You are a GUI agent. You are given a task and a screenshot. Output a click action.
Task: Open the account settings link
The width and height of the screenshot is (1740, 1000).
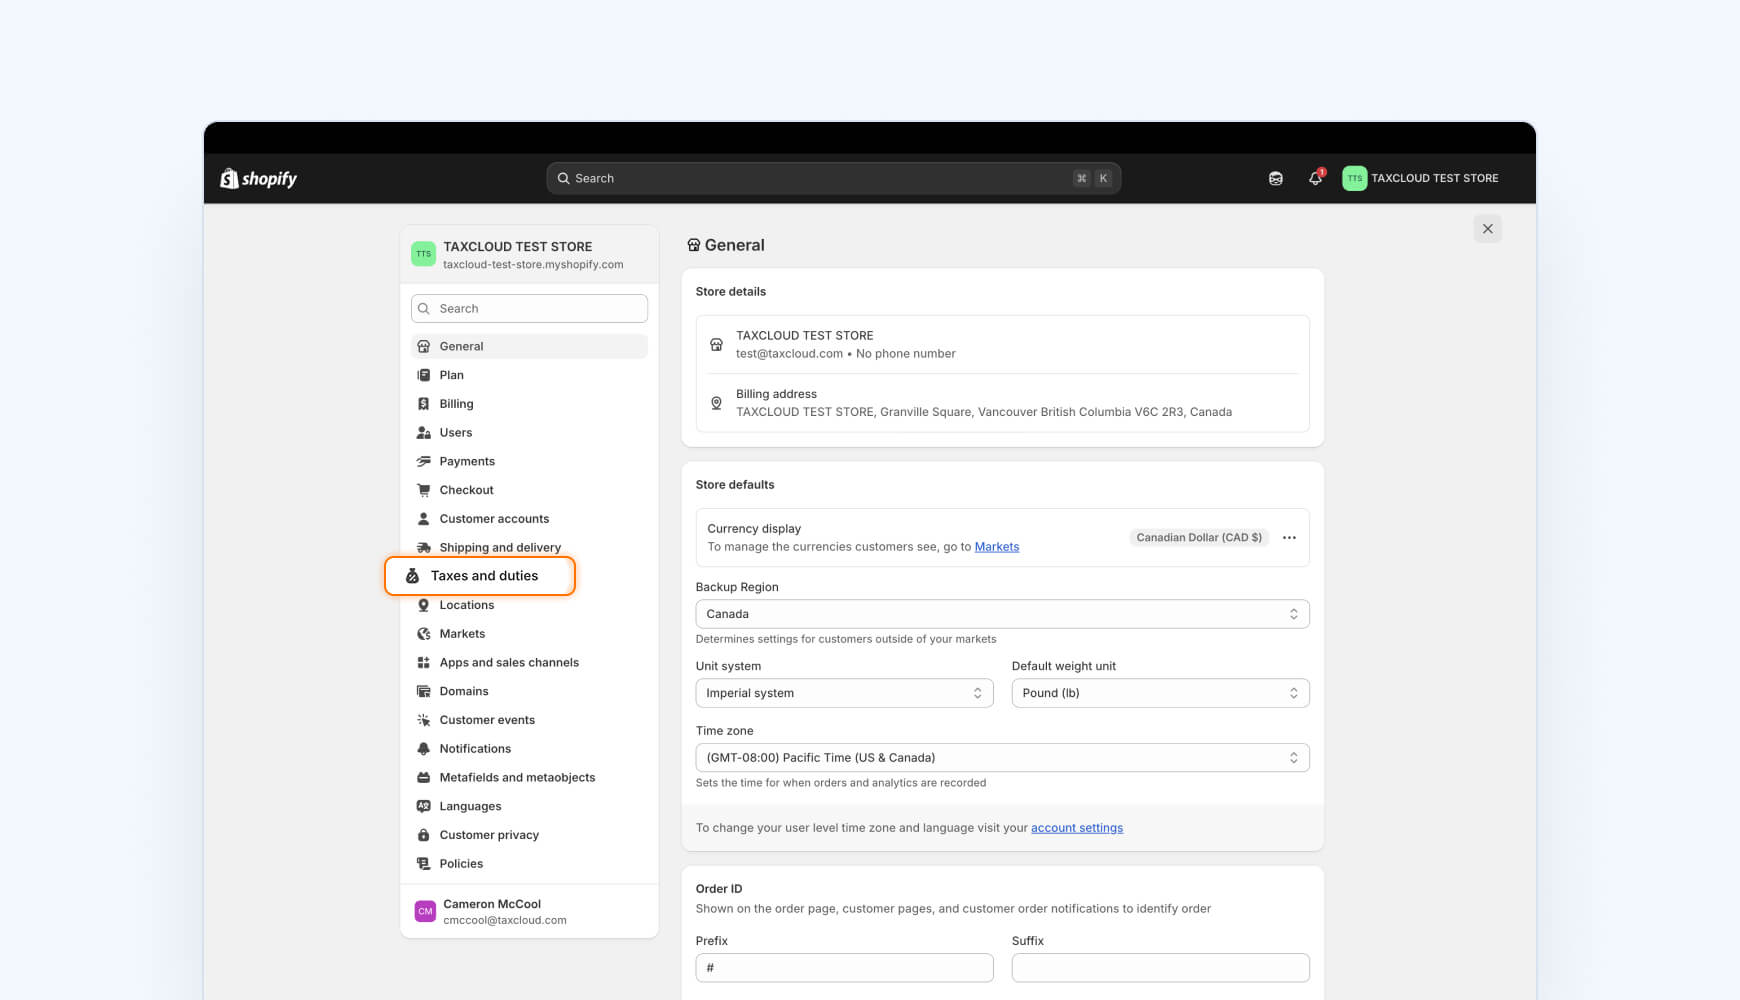1076,827
